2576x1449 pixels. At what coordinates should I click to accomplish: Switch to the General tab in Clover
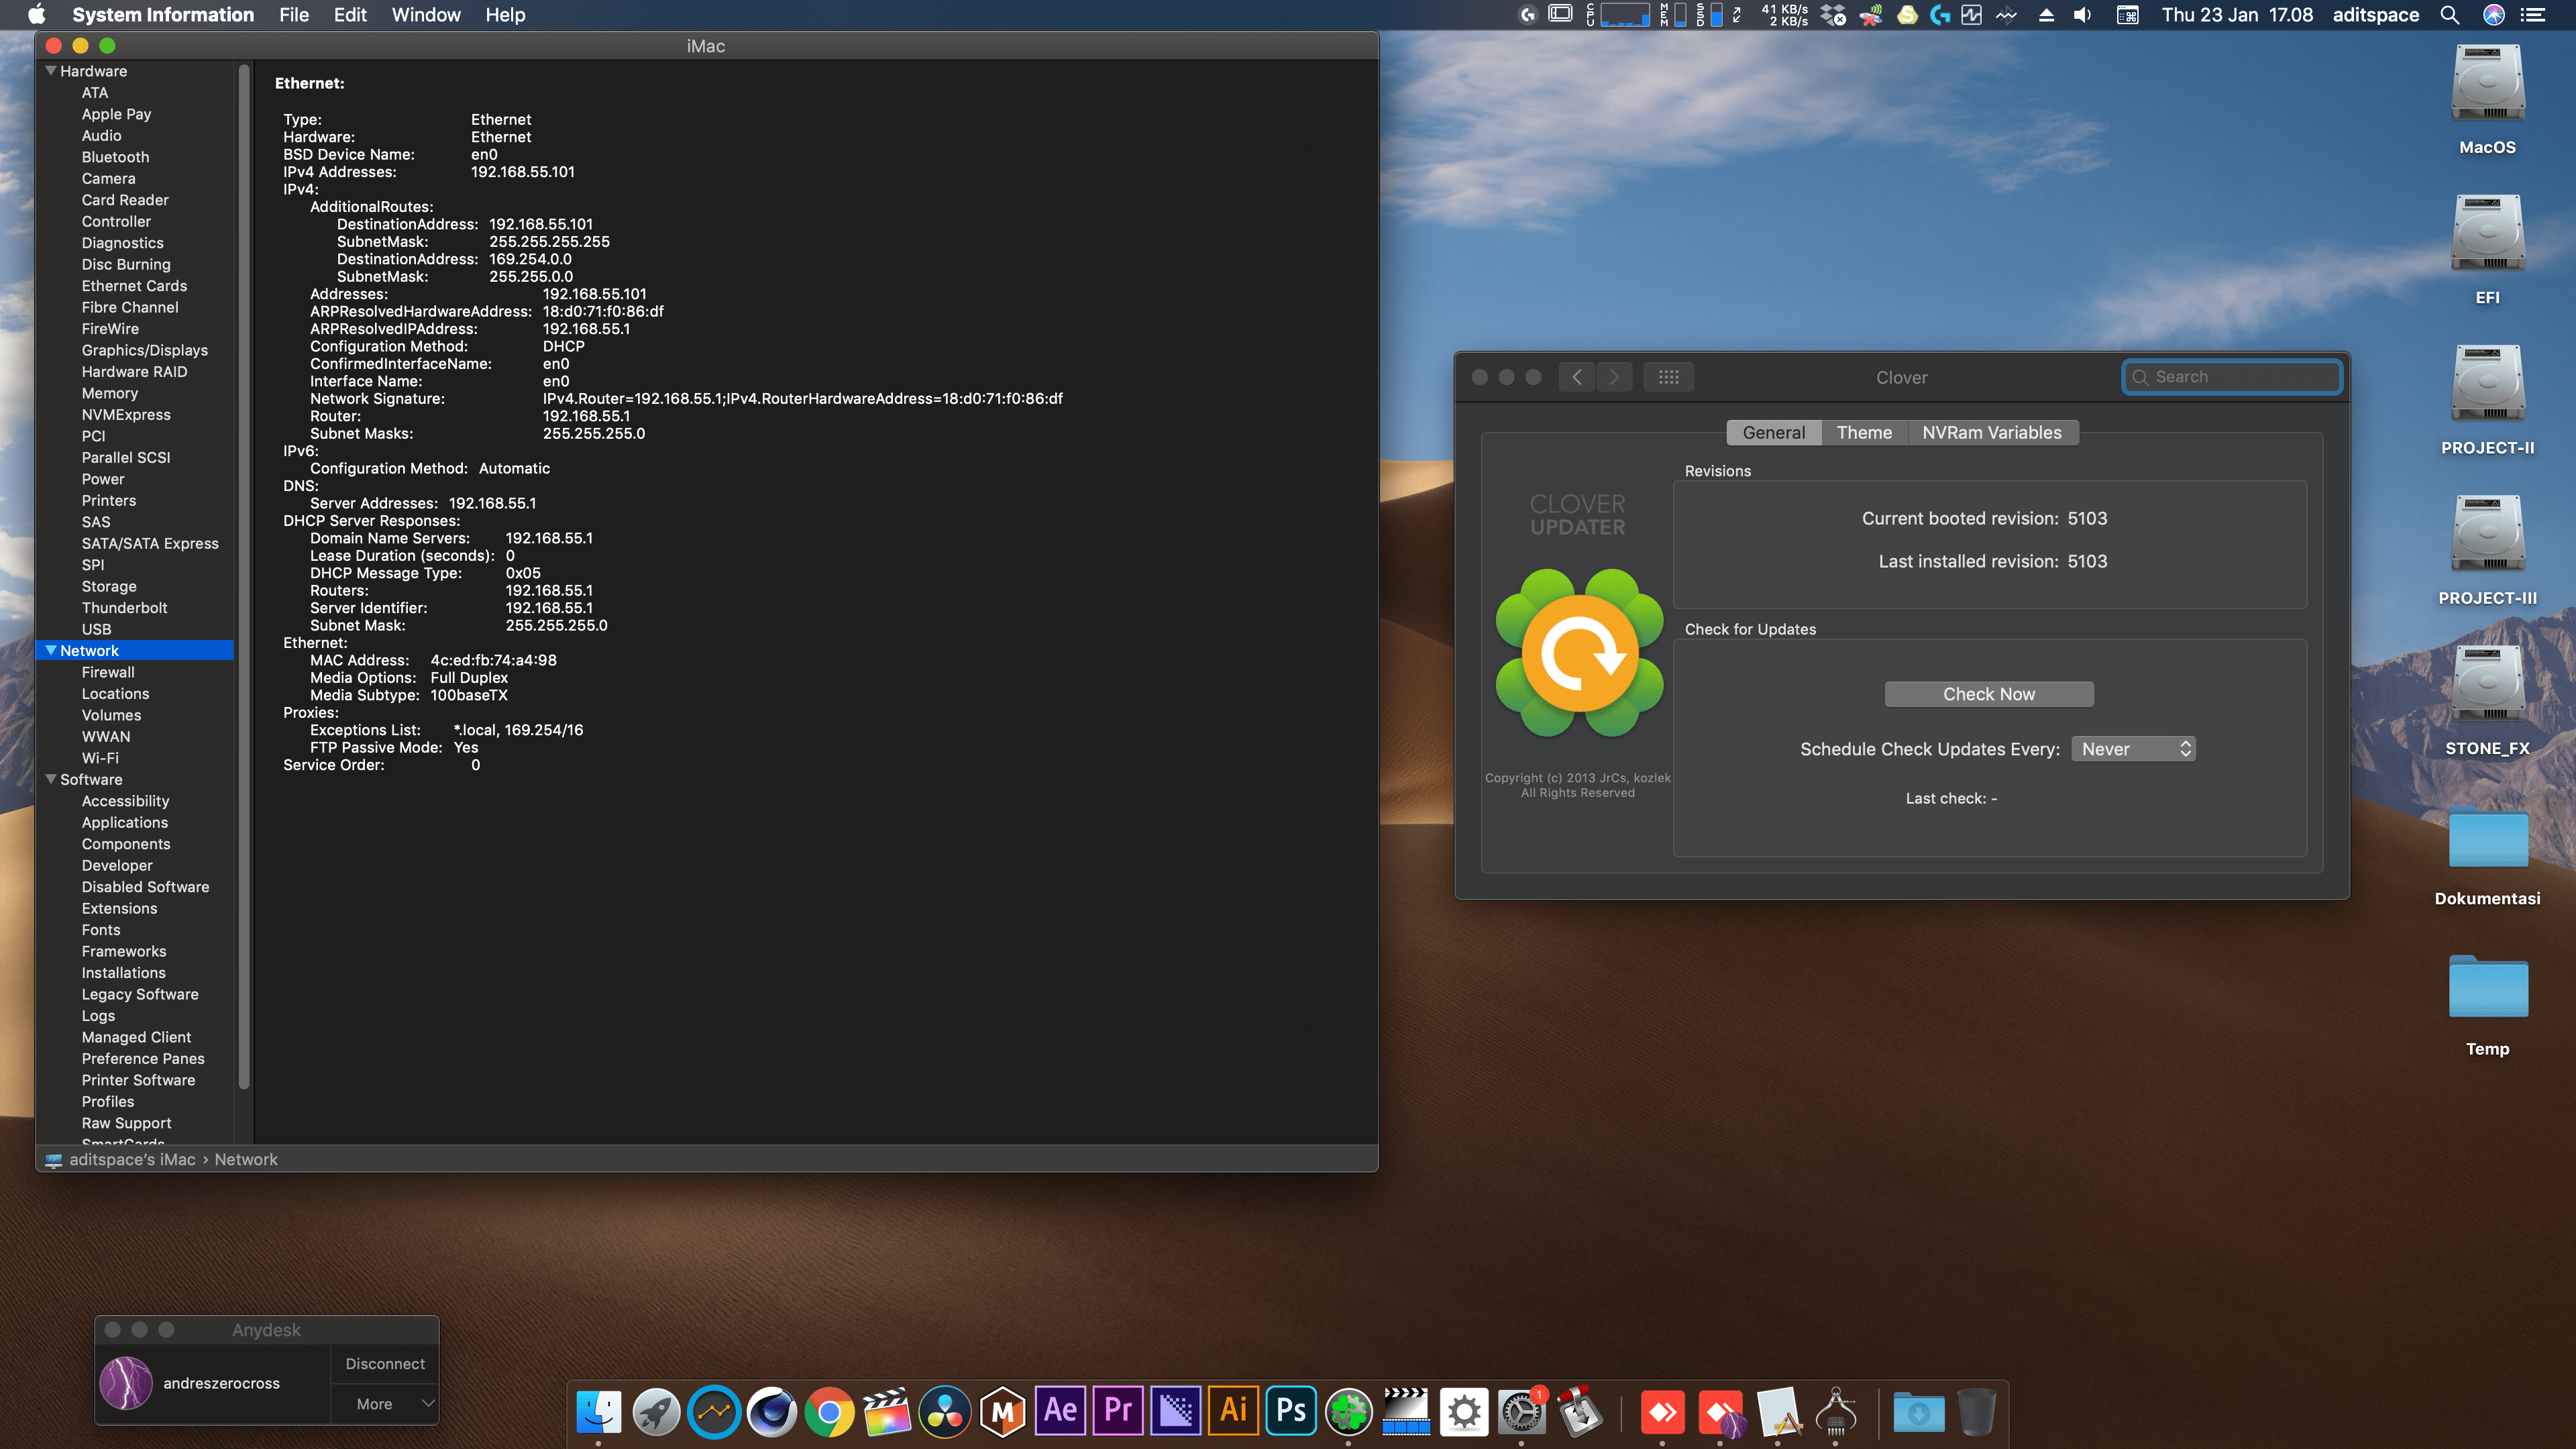1774,432
